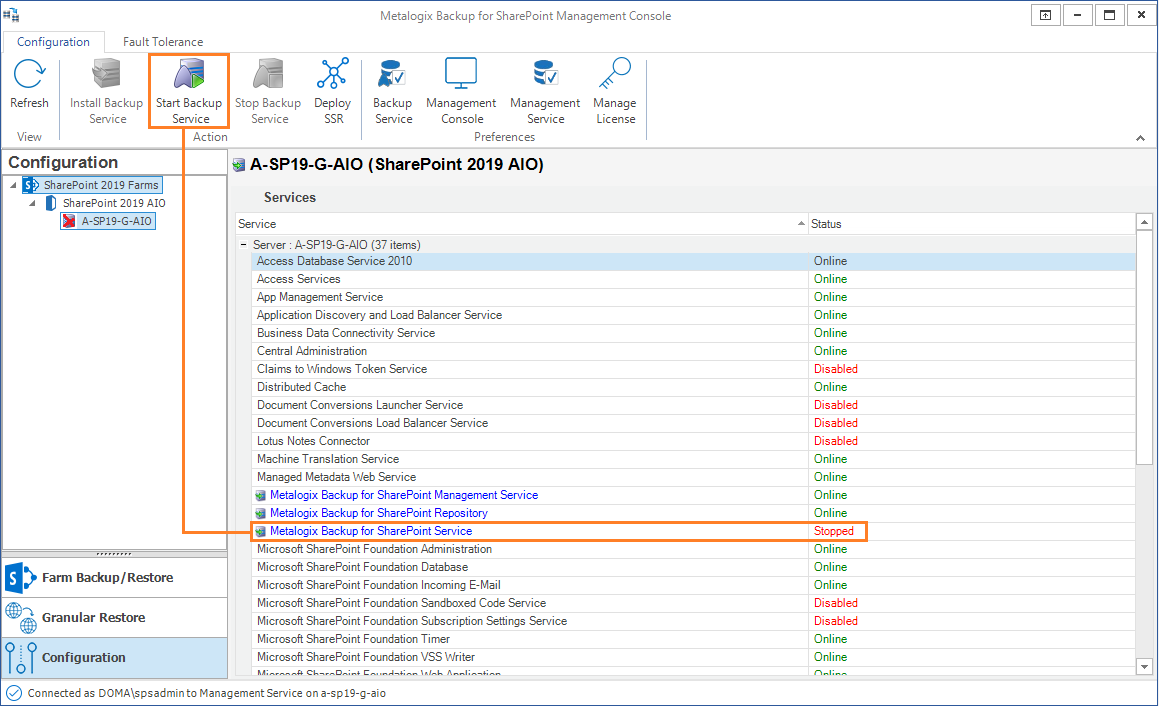This screenshot has width=1159, height=706.
Task: Click the Stop Backup Service icon
Action: point(268,74)
